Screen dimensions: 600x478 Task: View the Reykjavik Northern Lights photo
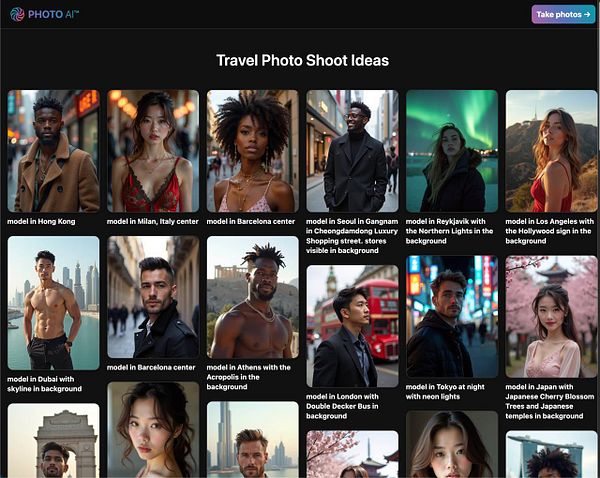452,151
